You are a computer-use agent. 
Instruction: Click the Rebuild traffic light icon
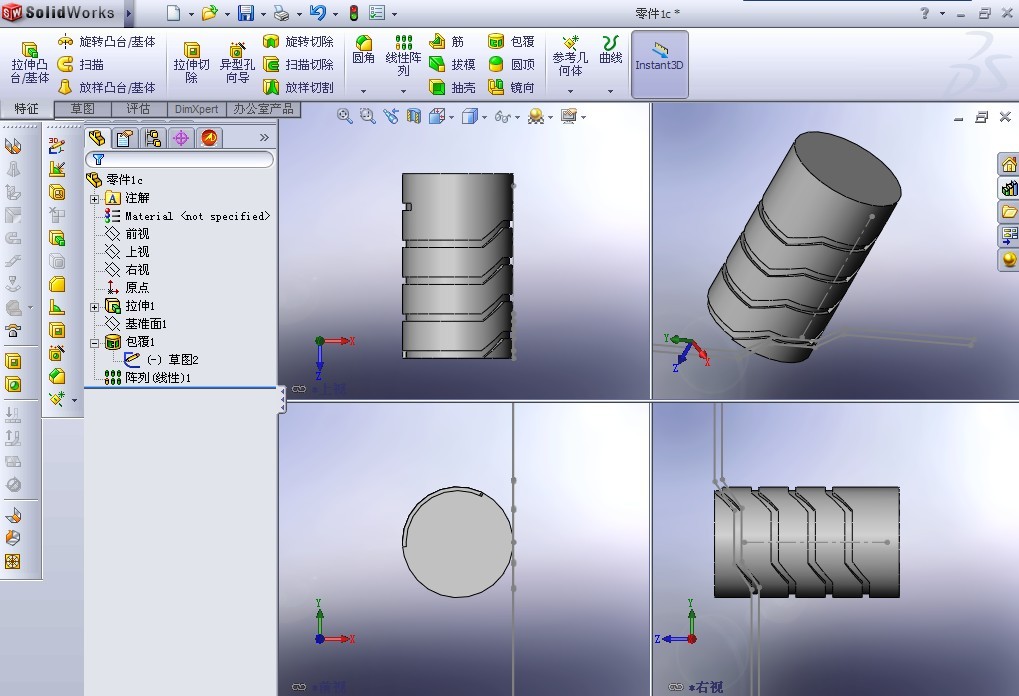coord(354,13)
